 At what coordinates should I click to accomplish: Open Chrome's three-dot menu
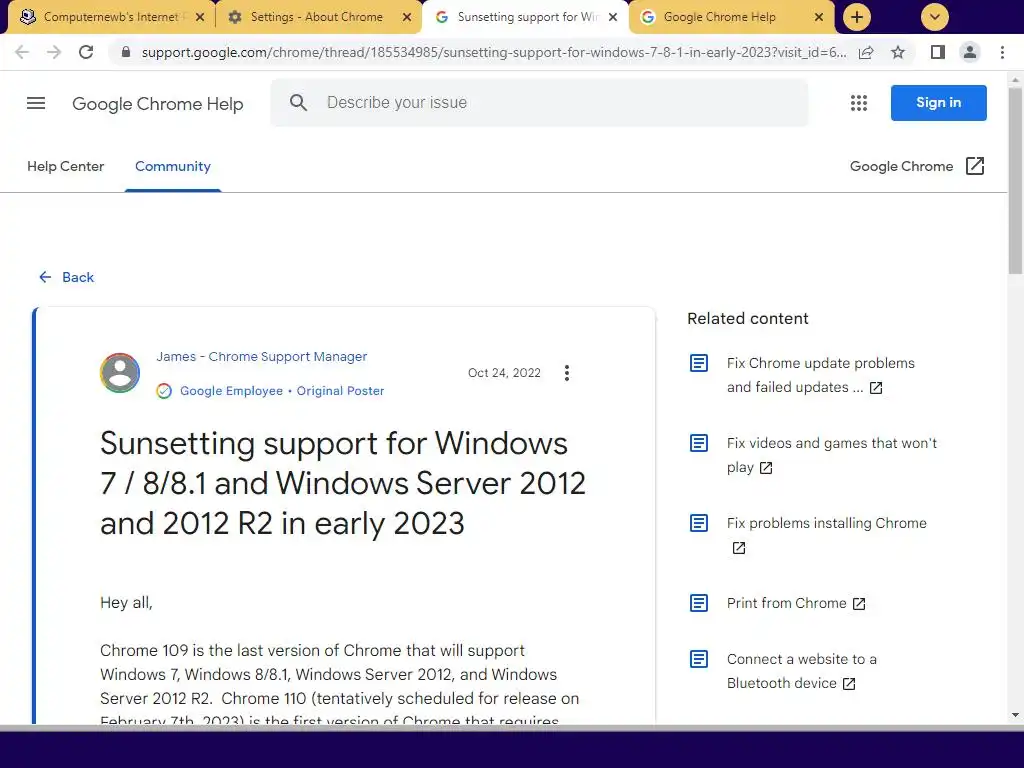click(1002, 52)
